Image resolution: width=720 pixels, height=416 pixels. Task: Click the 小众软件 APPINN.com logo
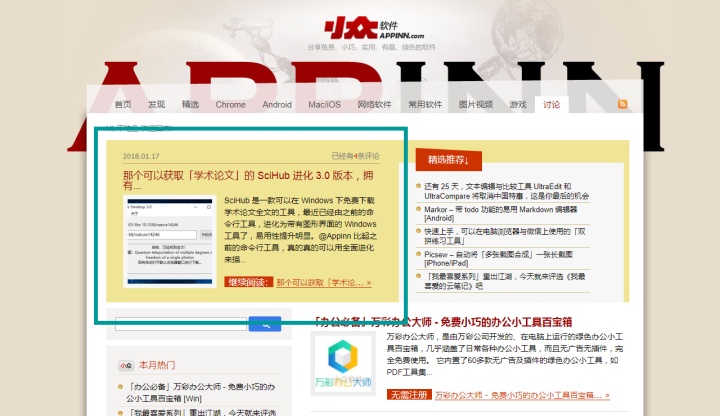374,28
